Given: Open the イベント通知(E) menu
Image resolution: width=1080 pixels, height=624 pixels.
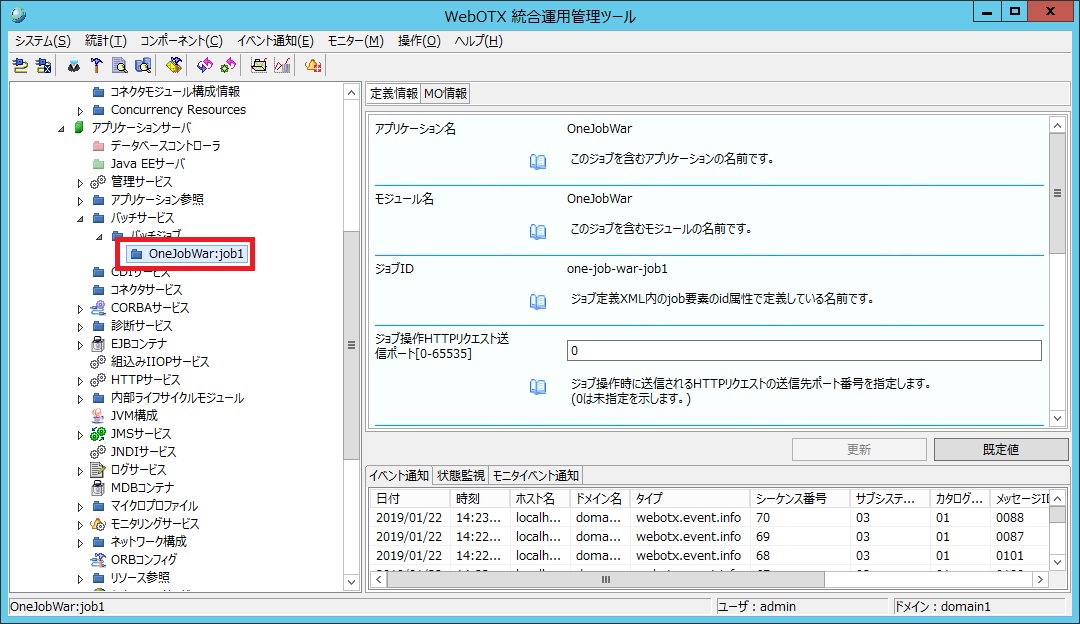Looking at the screenshot, I should click(x=274, y=41).
